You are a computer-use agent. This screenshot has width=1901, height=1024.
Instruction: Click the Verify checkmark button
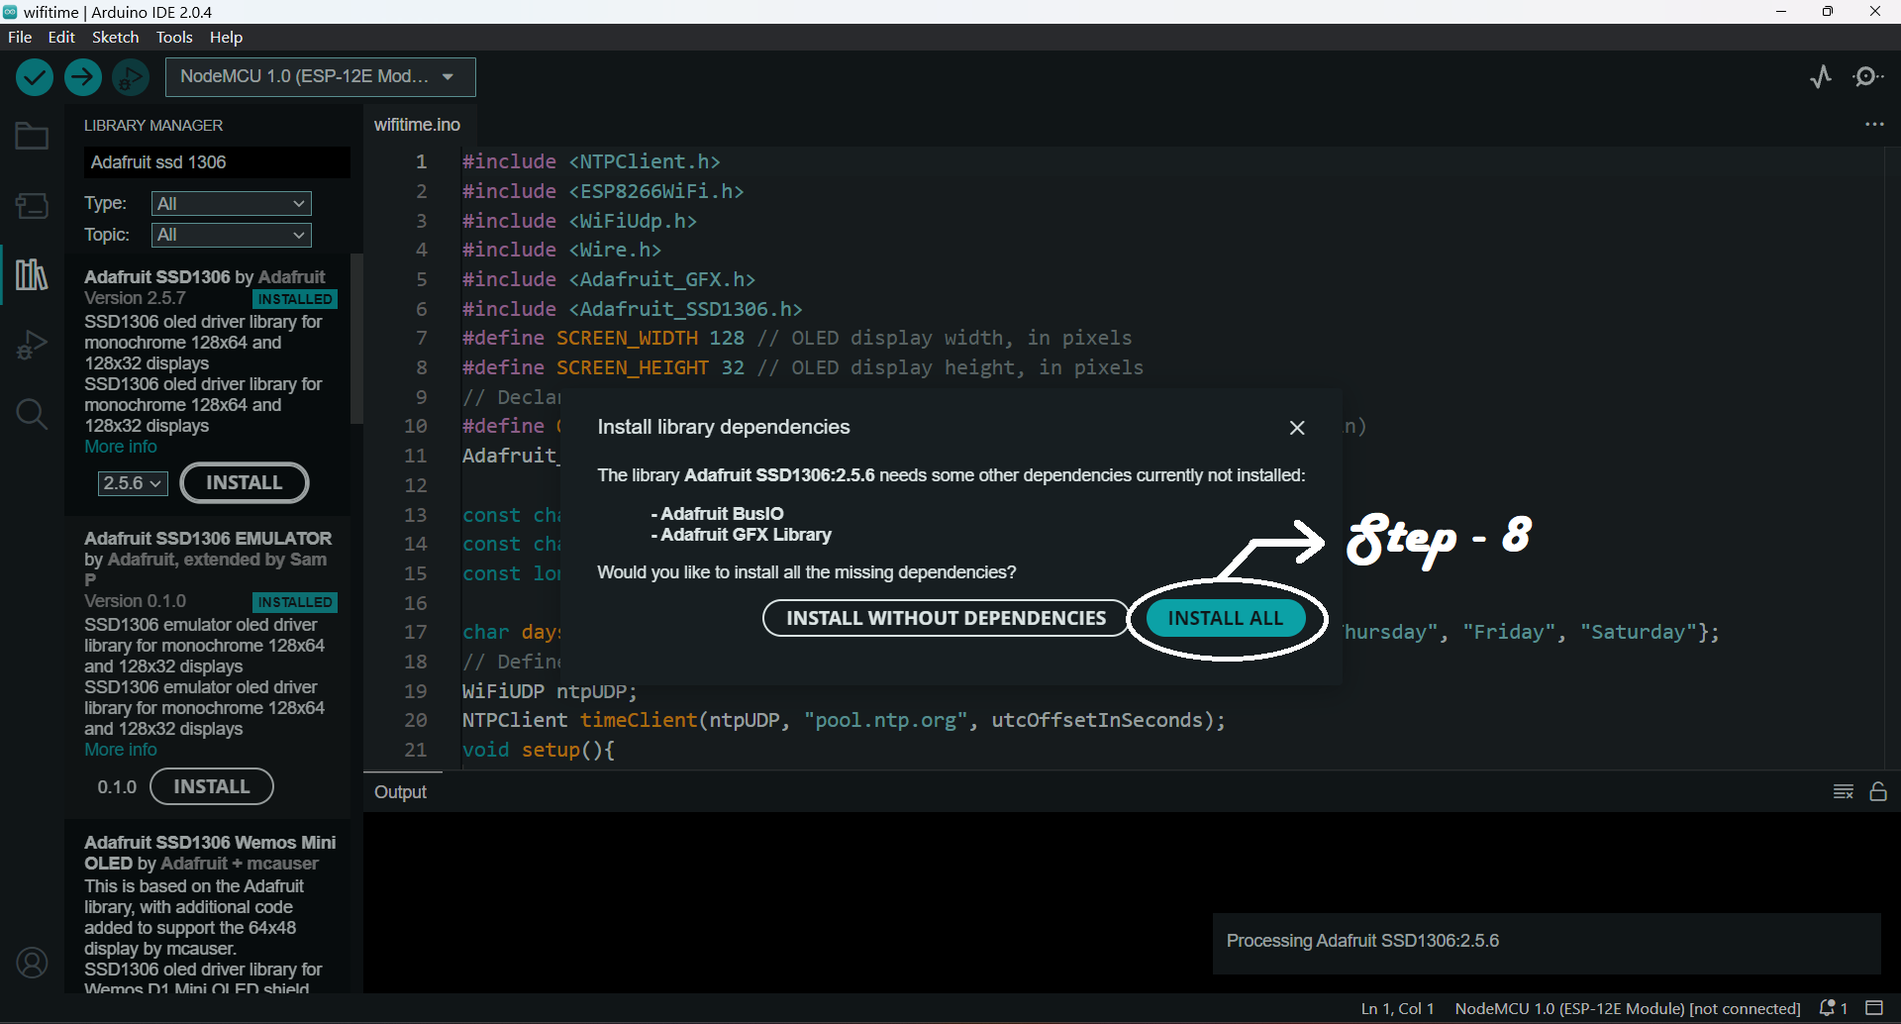[34, 77]
